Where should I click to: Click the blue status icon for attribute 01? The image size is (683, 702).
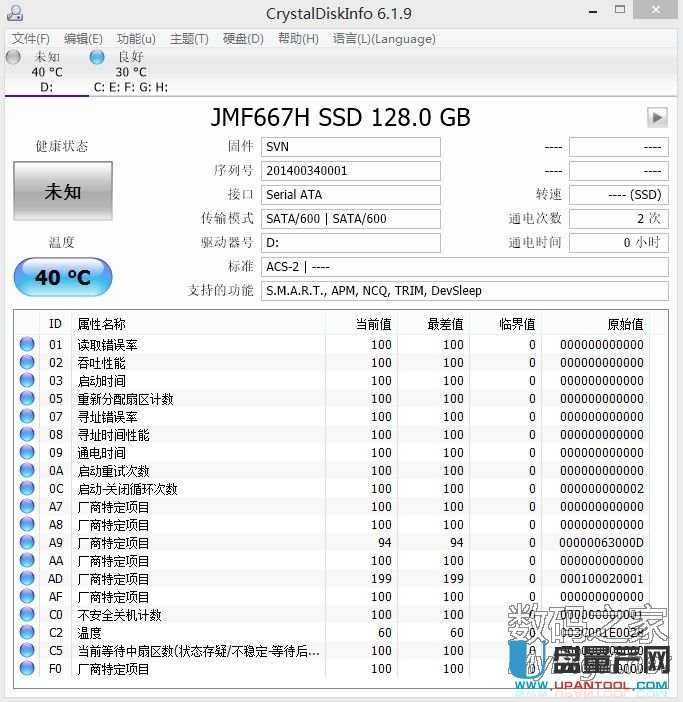click(x=26, y=345)
